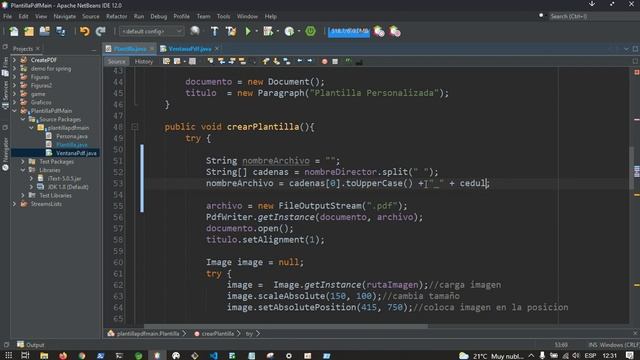Screen dimensions: 640x360
Task: Open the Output window button
Action: 31,345
